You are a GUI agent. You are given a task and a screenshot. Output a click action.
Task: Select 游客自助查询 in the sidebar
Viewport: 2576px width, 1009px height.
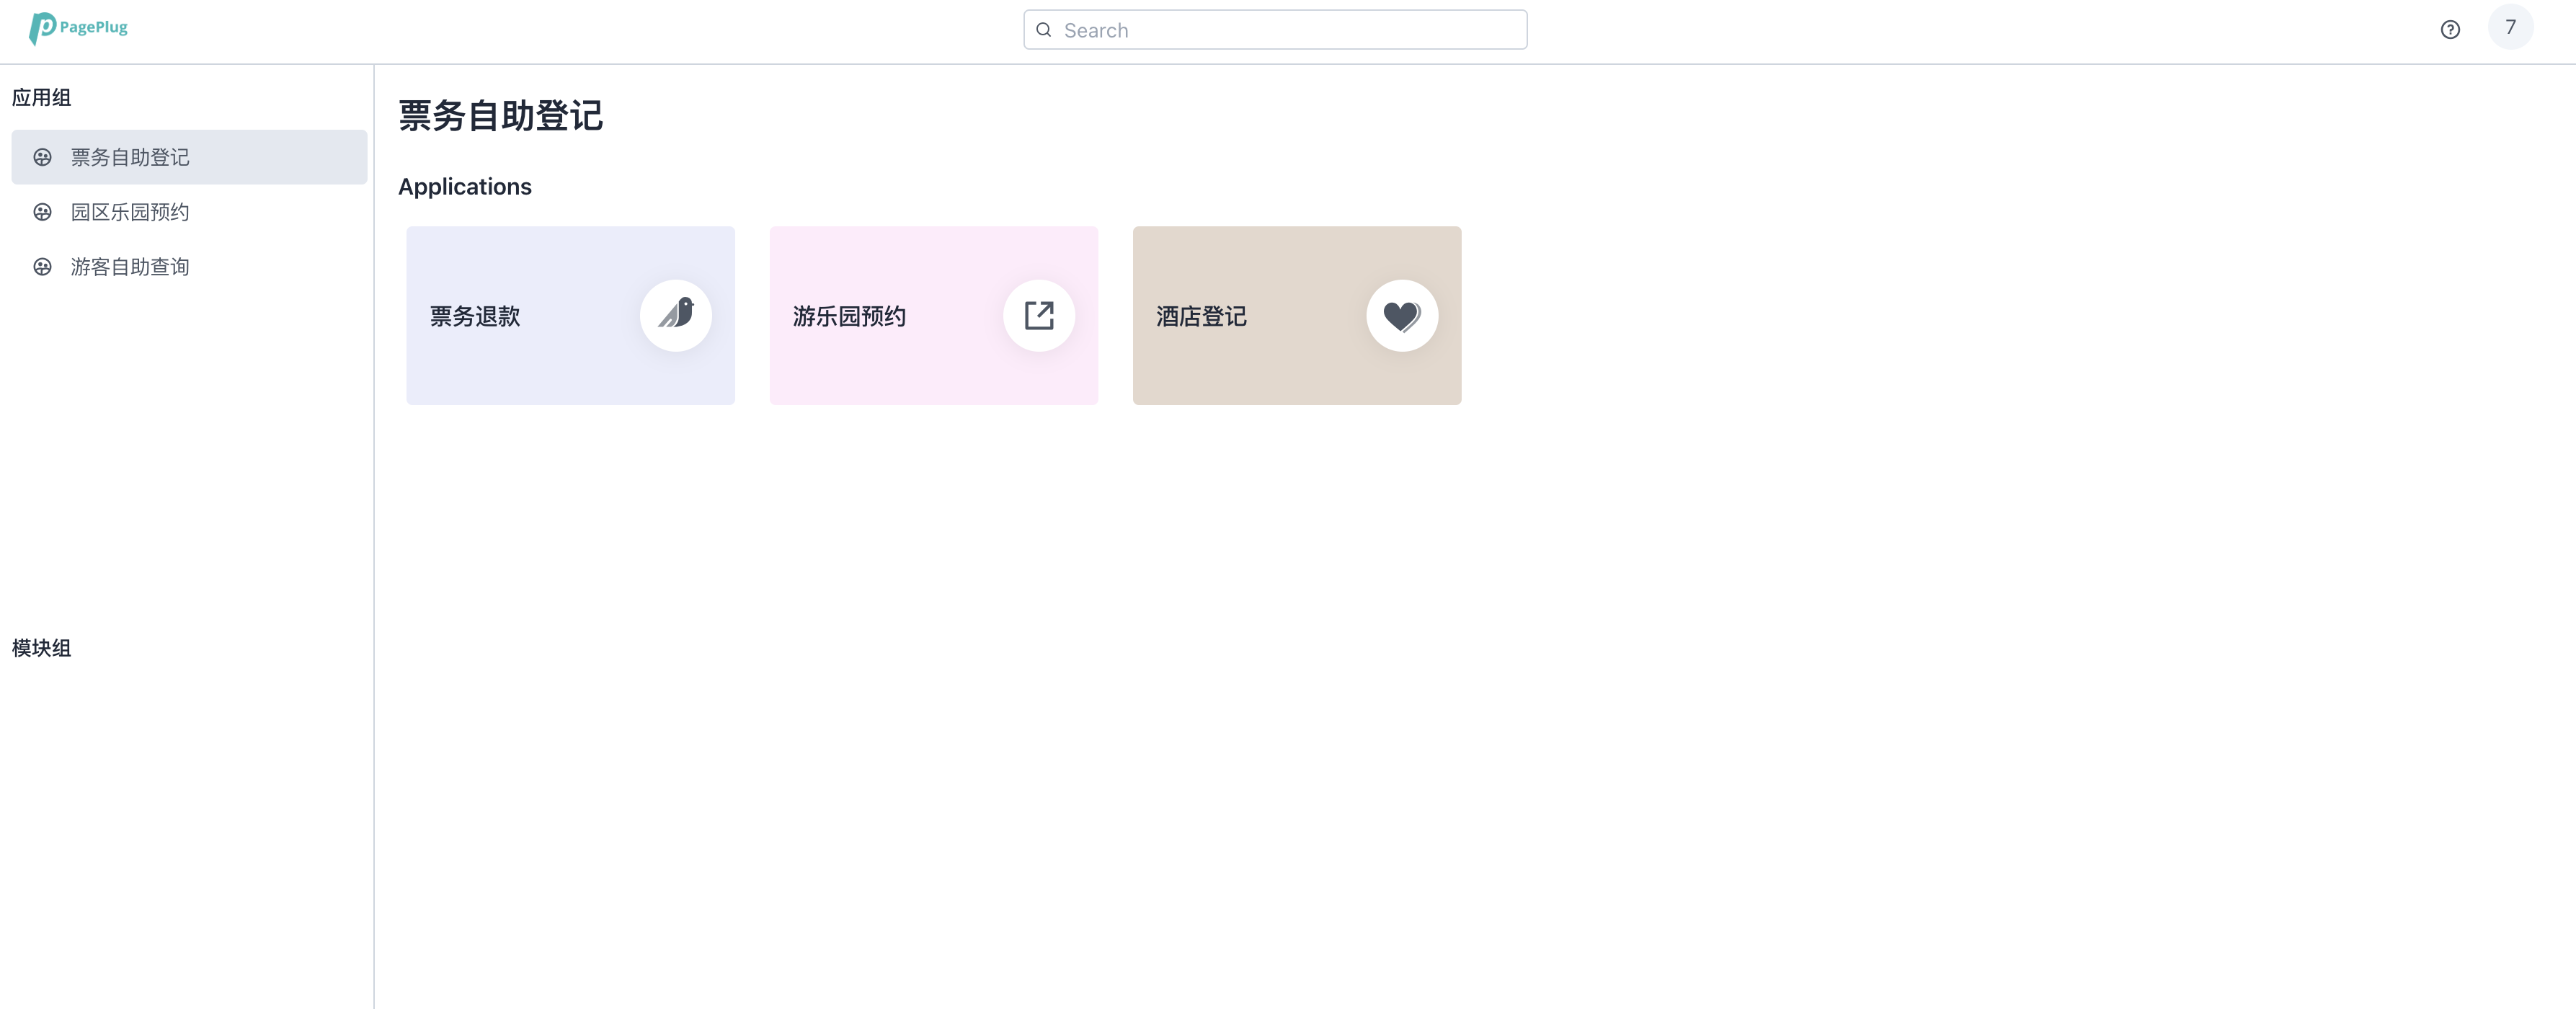coord(189,267)
